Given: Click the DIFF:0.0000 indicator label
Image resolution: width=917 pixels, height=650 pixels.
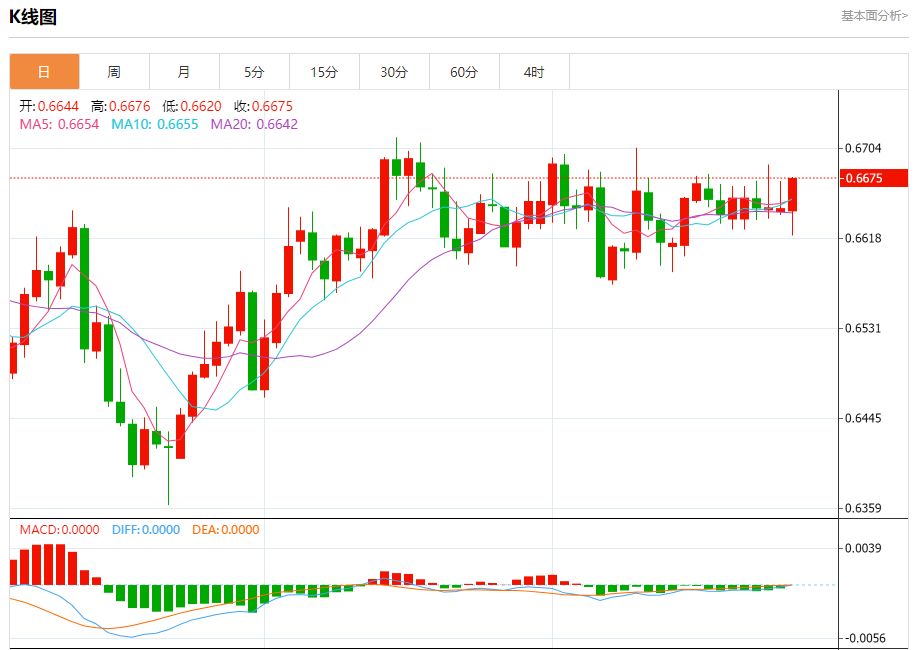Looking at the screenshot, I should coord(146,529).
